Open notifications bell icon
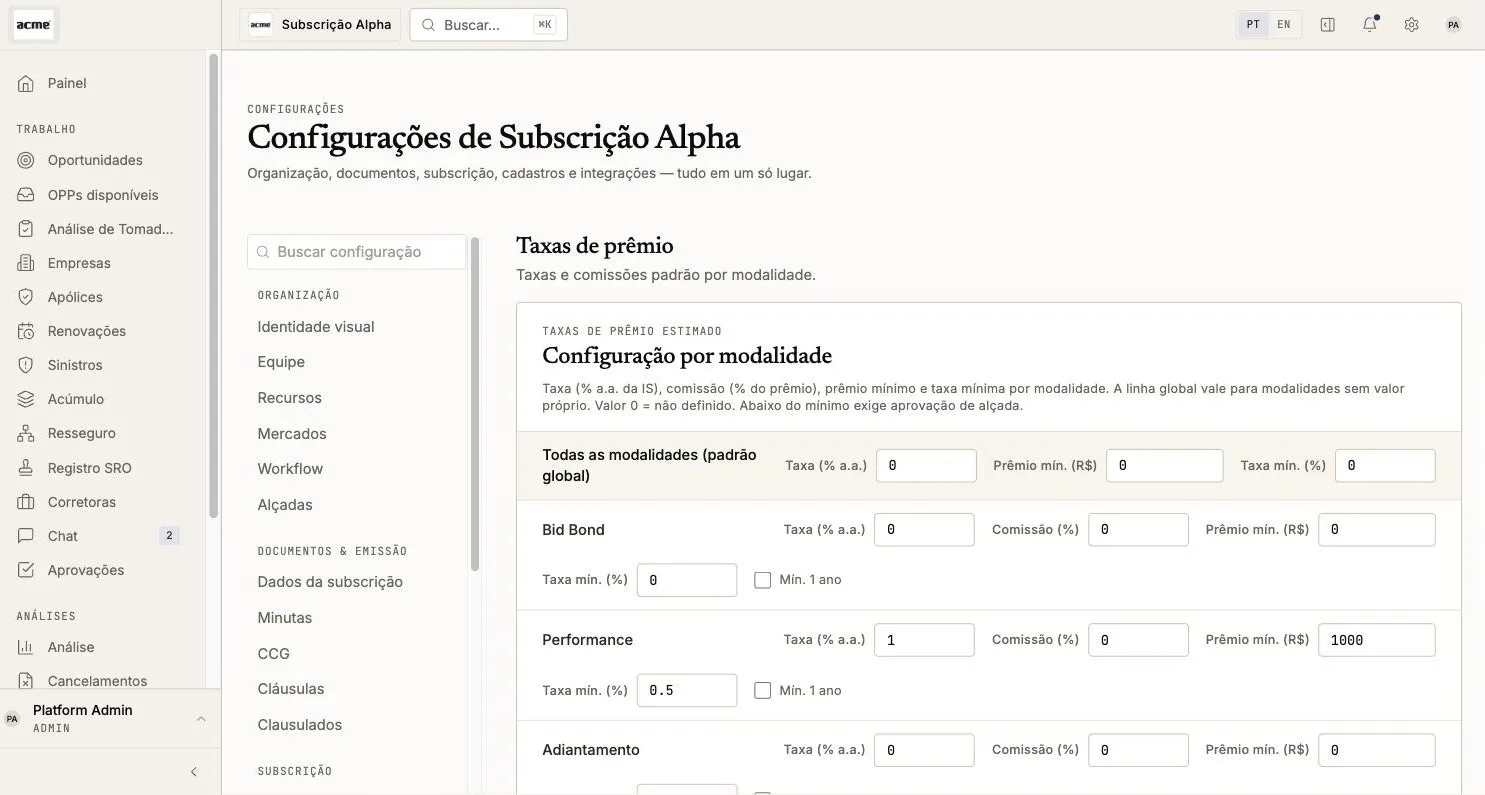The height and width of the screenshot is (795, 1485). (1370, 24)
